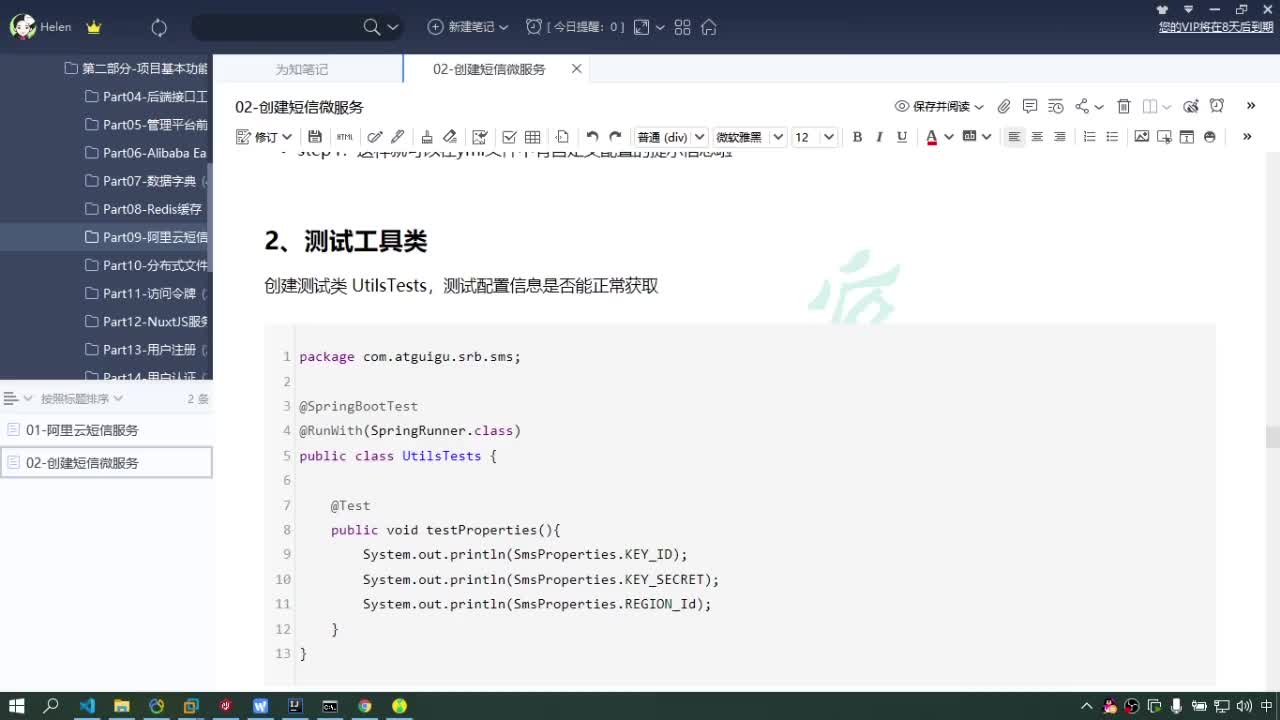Apply italic formatting

click(880, 137)
